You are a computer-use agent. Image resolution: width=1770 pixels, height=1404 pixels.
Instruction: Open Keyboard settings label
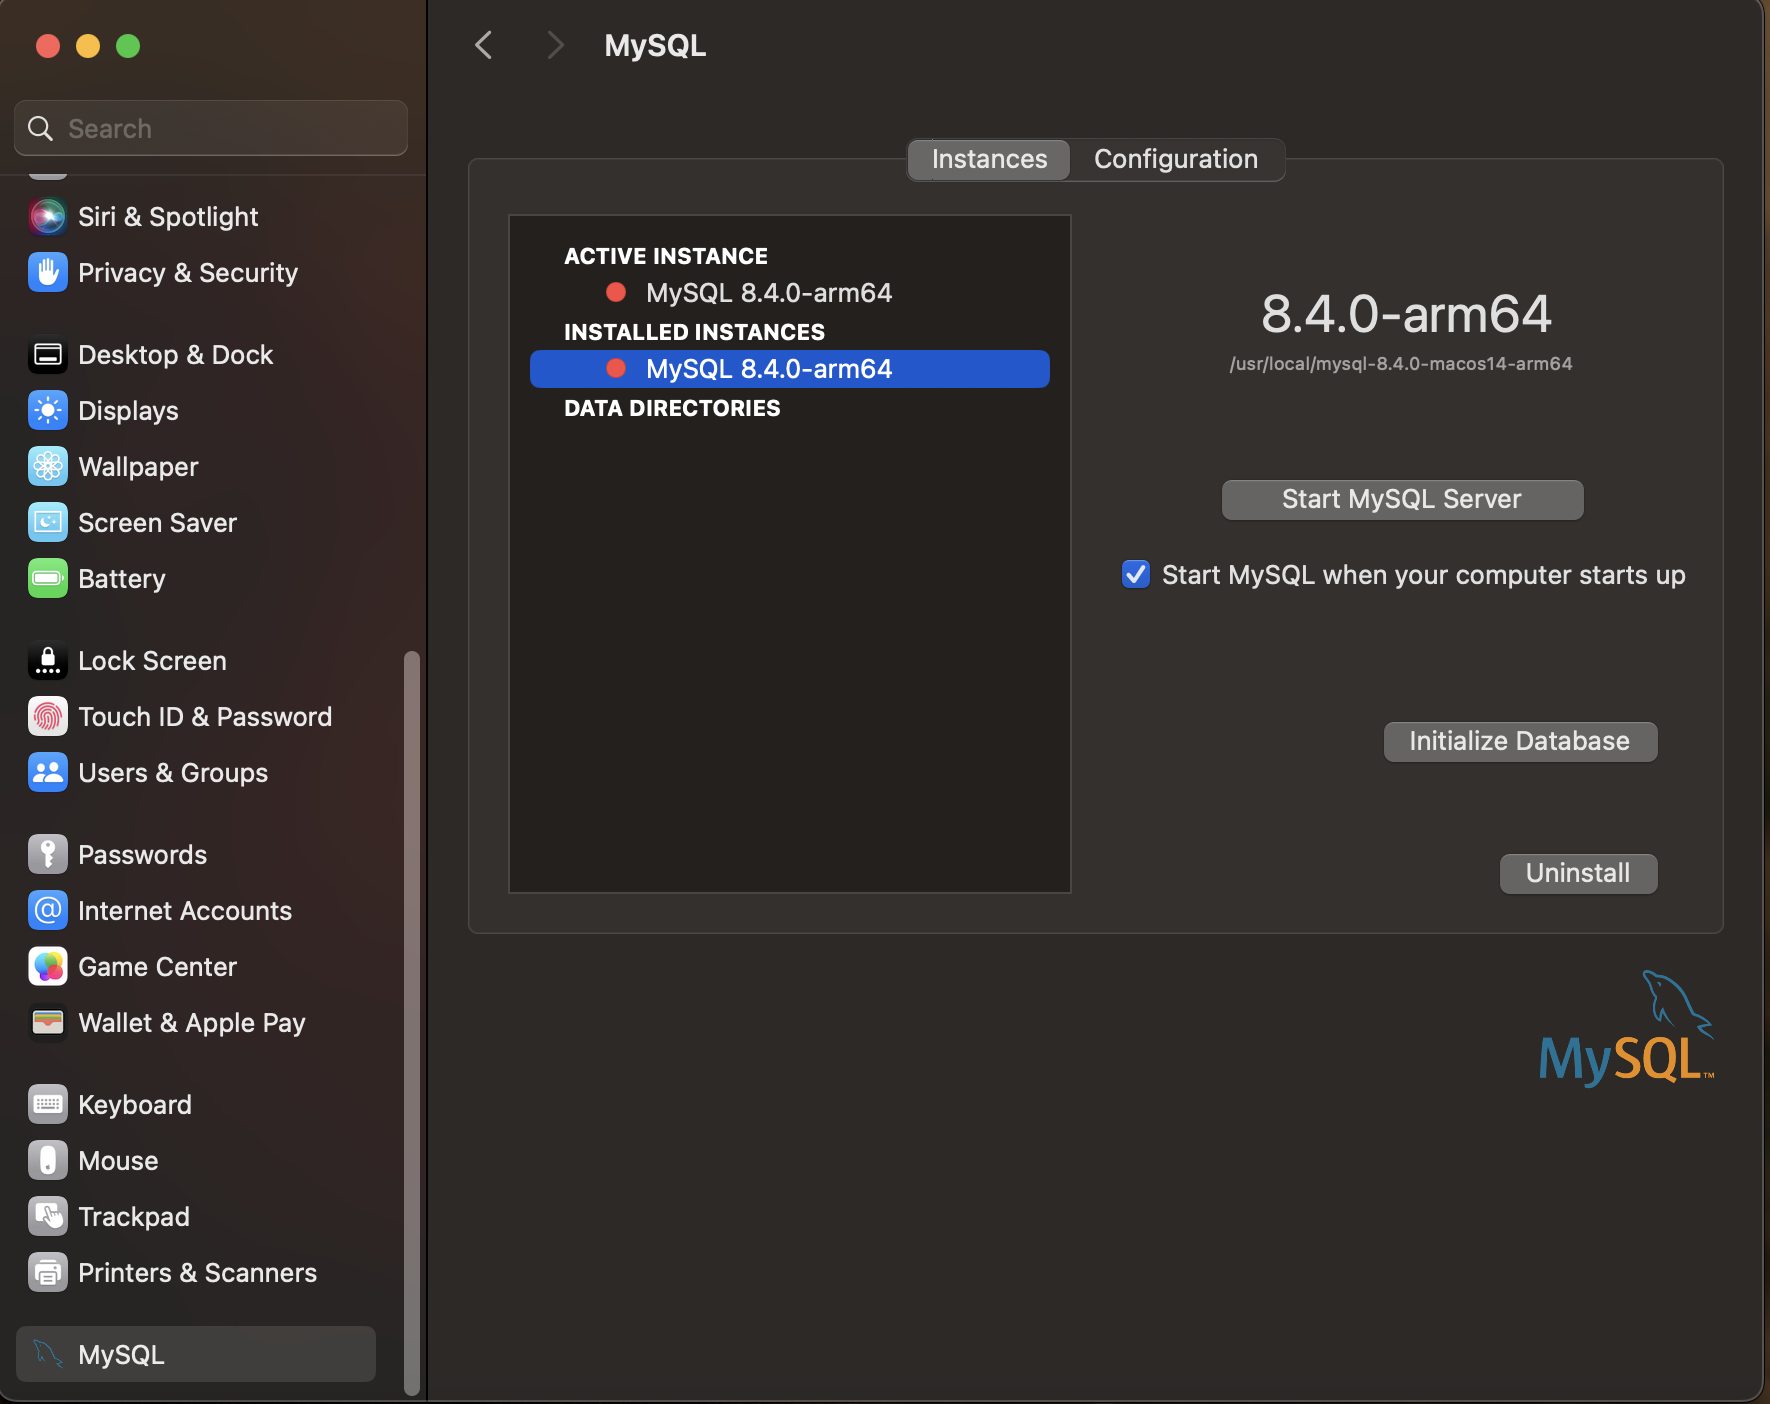(135, 1105)
